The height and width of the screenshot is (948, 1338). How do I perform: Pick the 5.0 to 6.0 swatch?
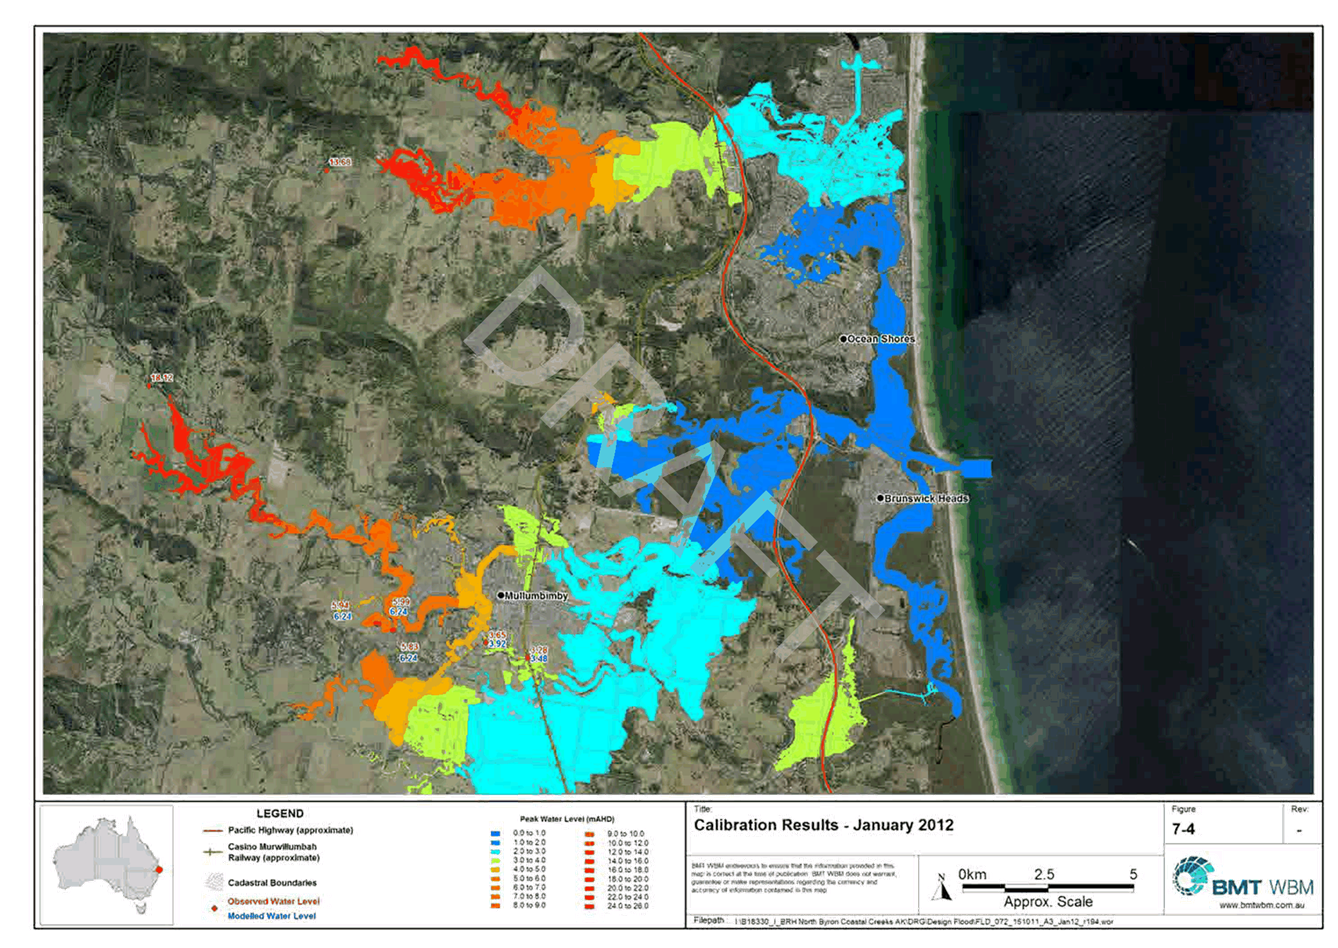[x=495, y=879]
